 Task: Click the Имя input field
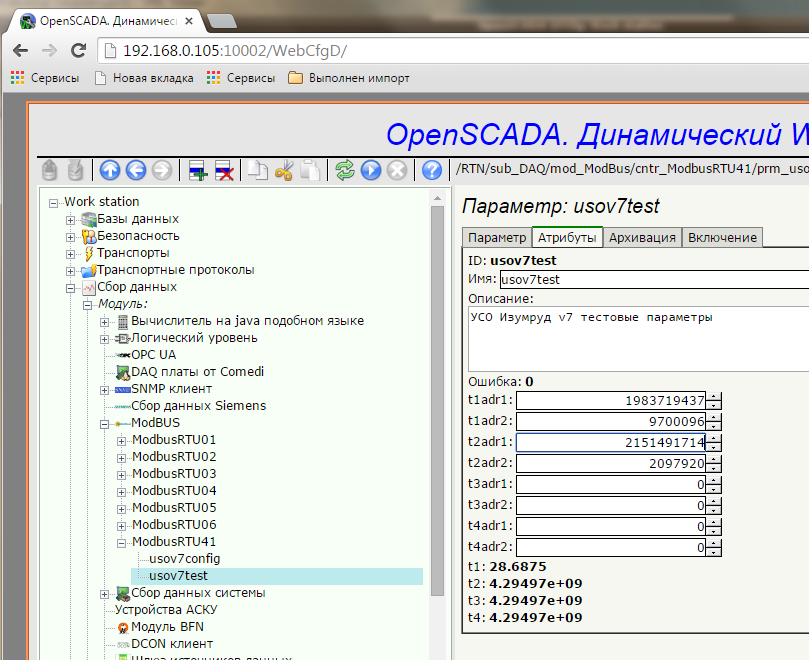(x=652, y=280)
